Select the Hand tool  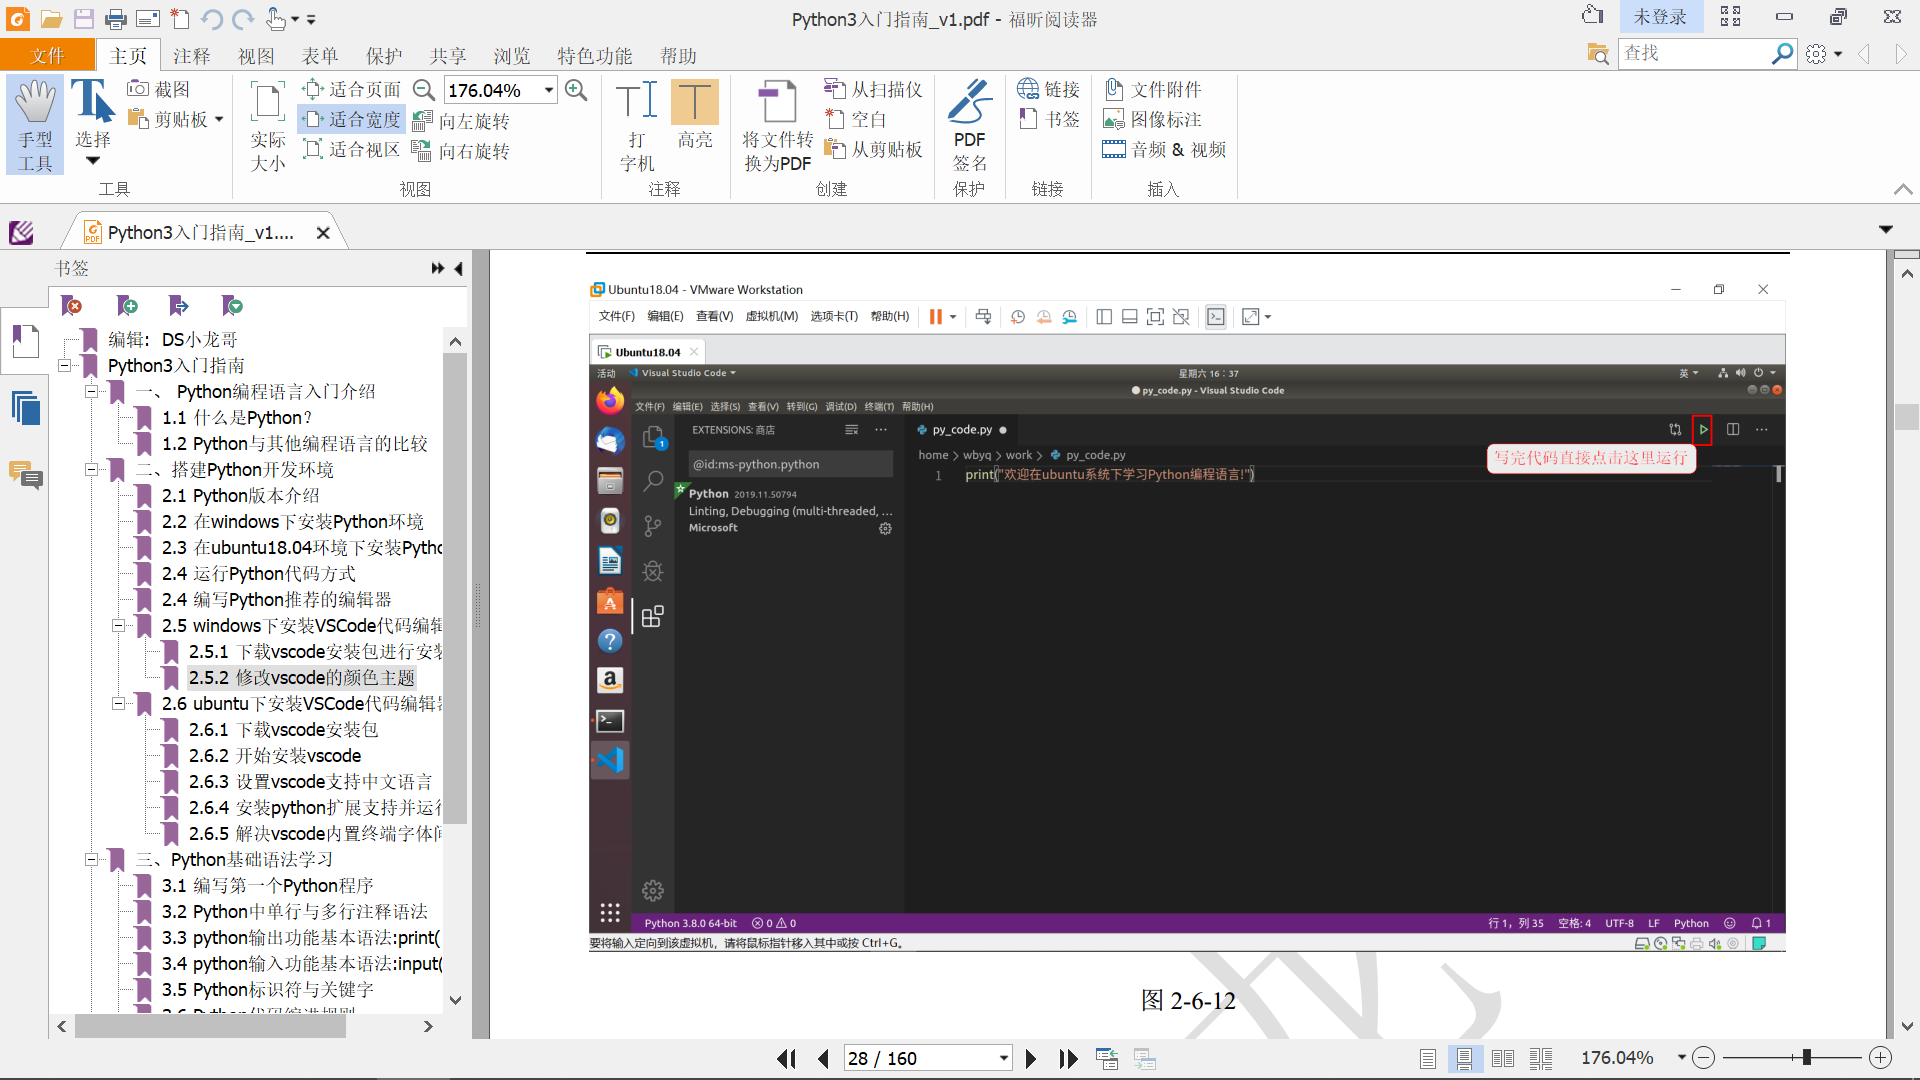35,124
